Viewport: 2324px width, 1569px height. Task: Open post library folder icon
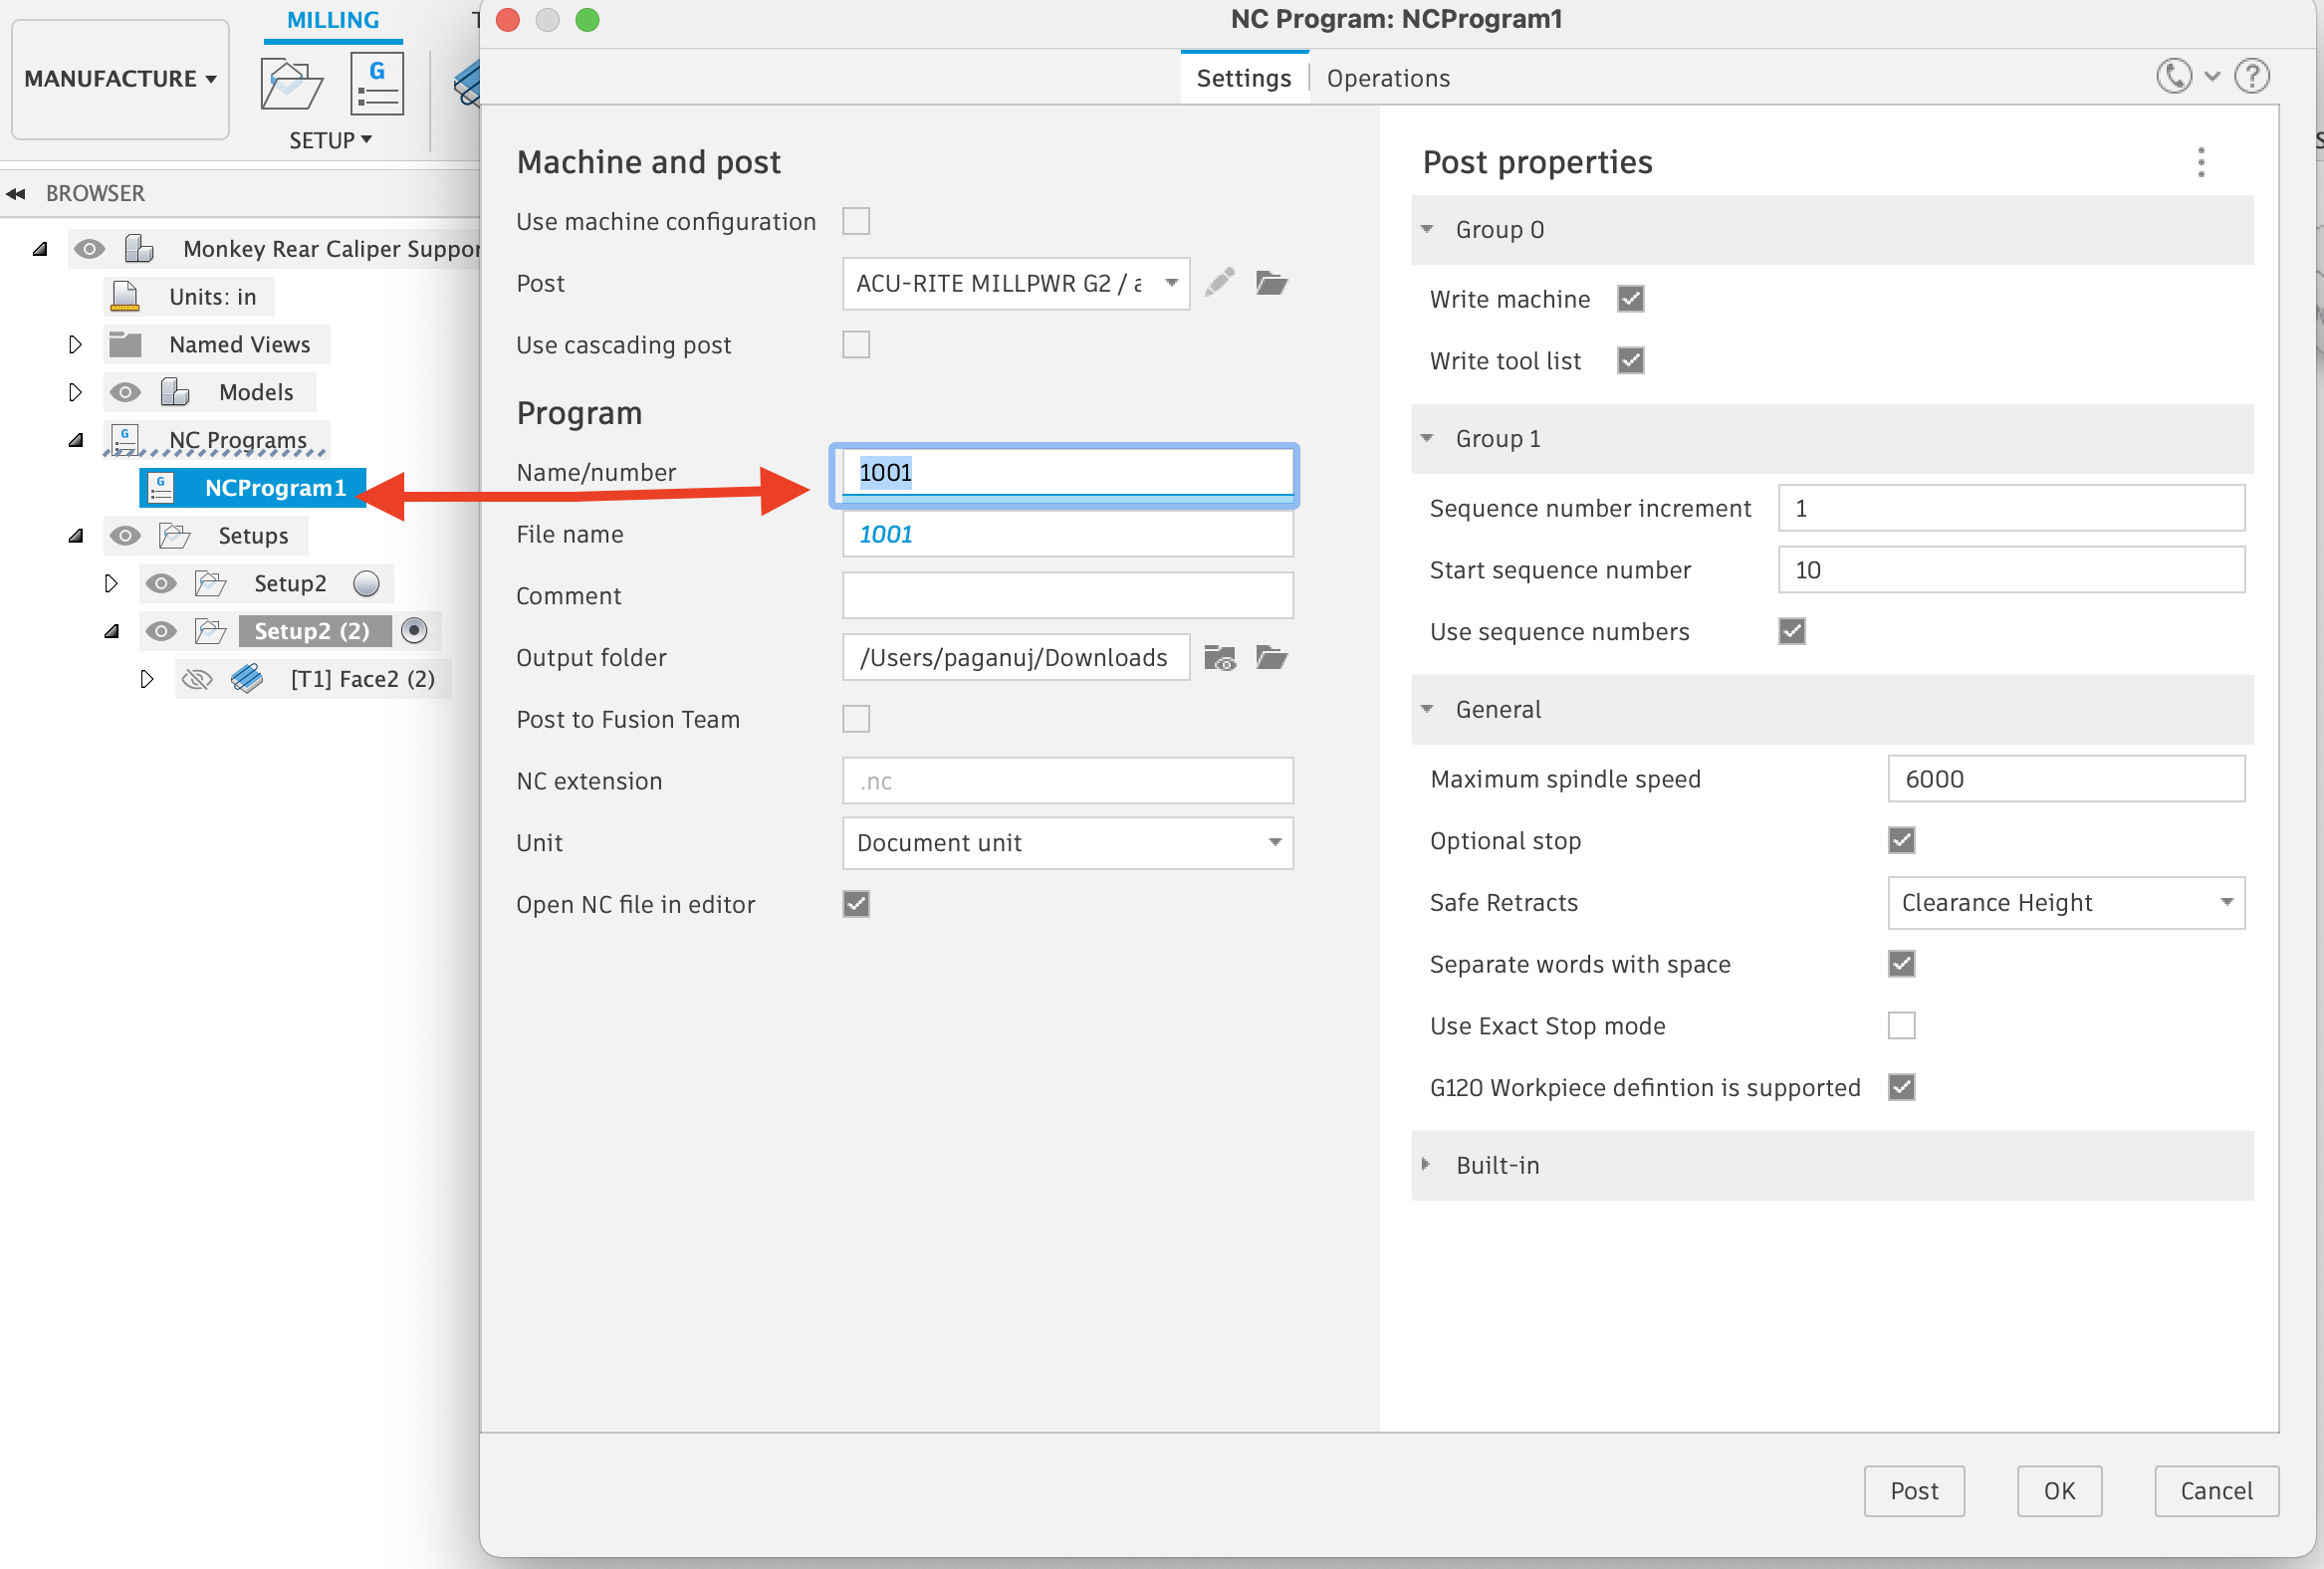pos(1271,283)
